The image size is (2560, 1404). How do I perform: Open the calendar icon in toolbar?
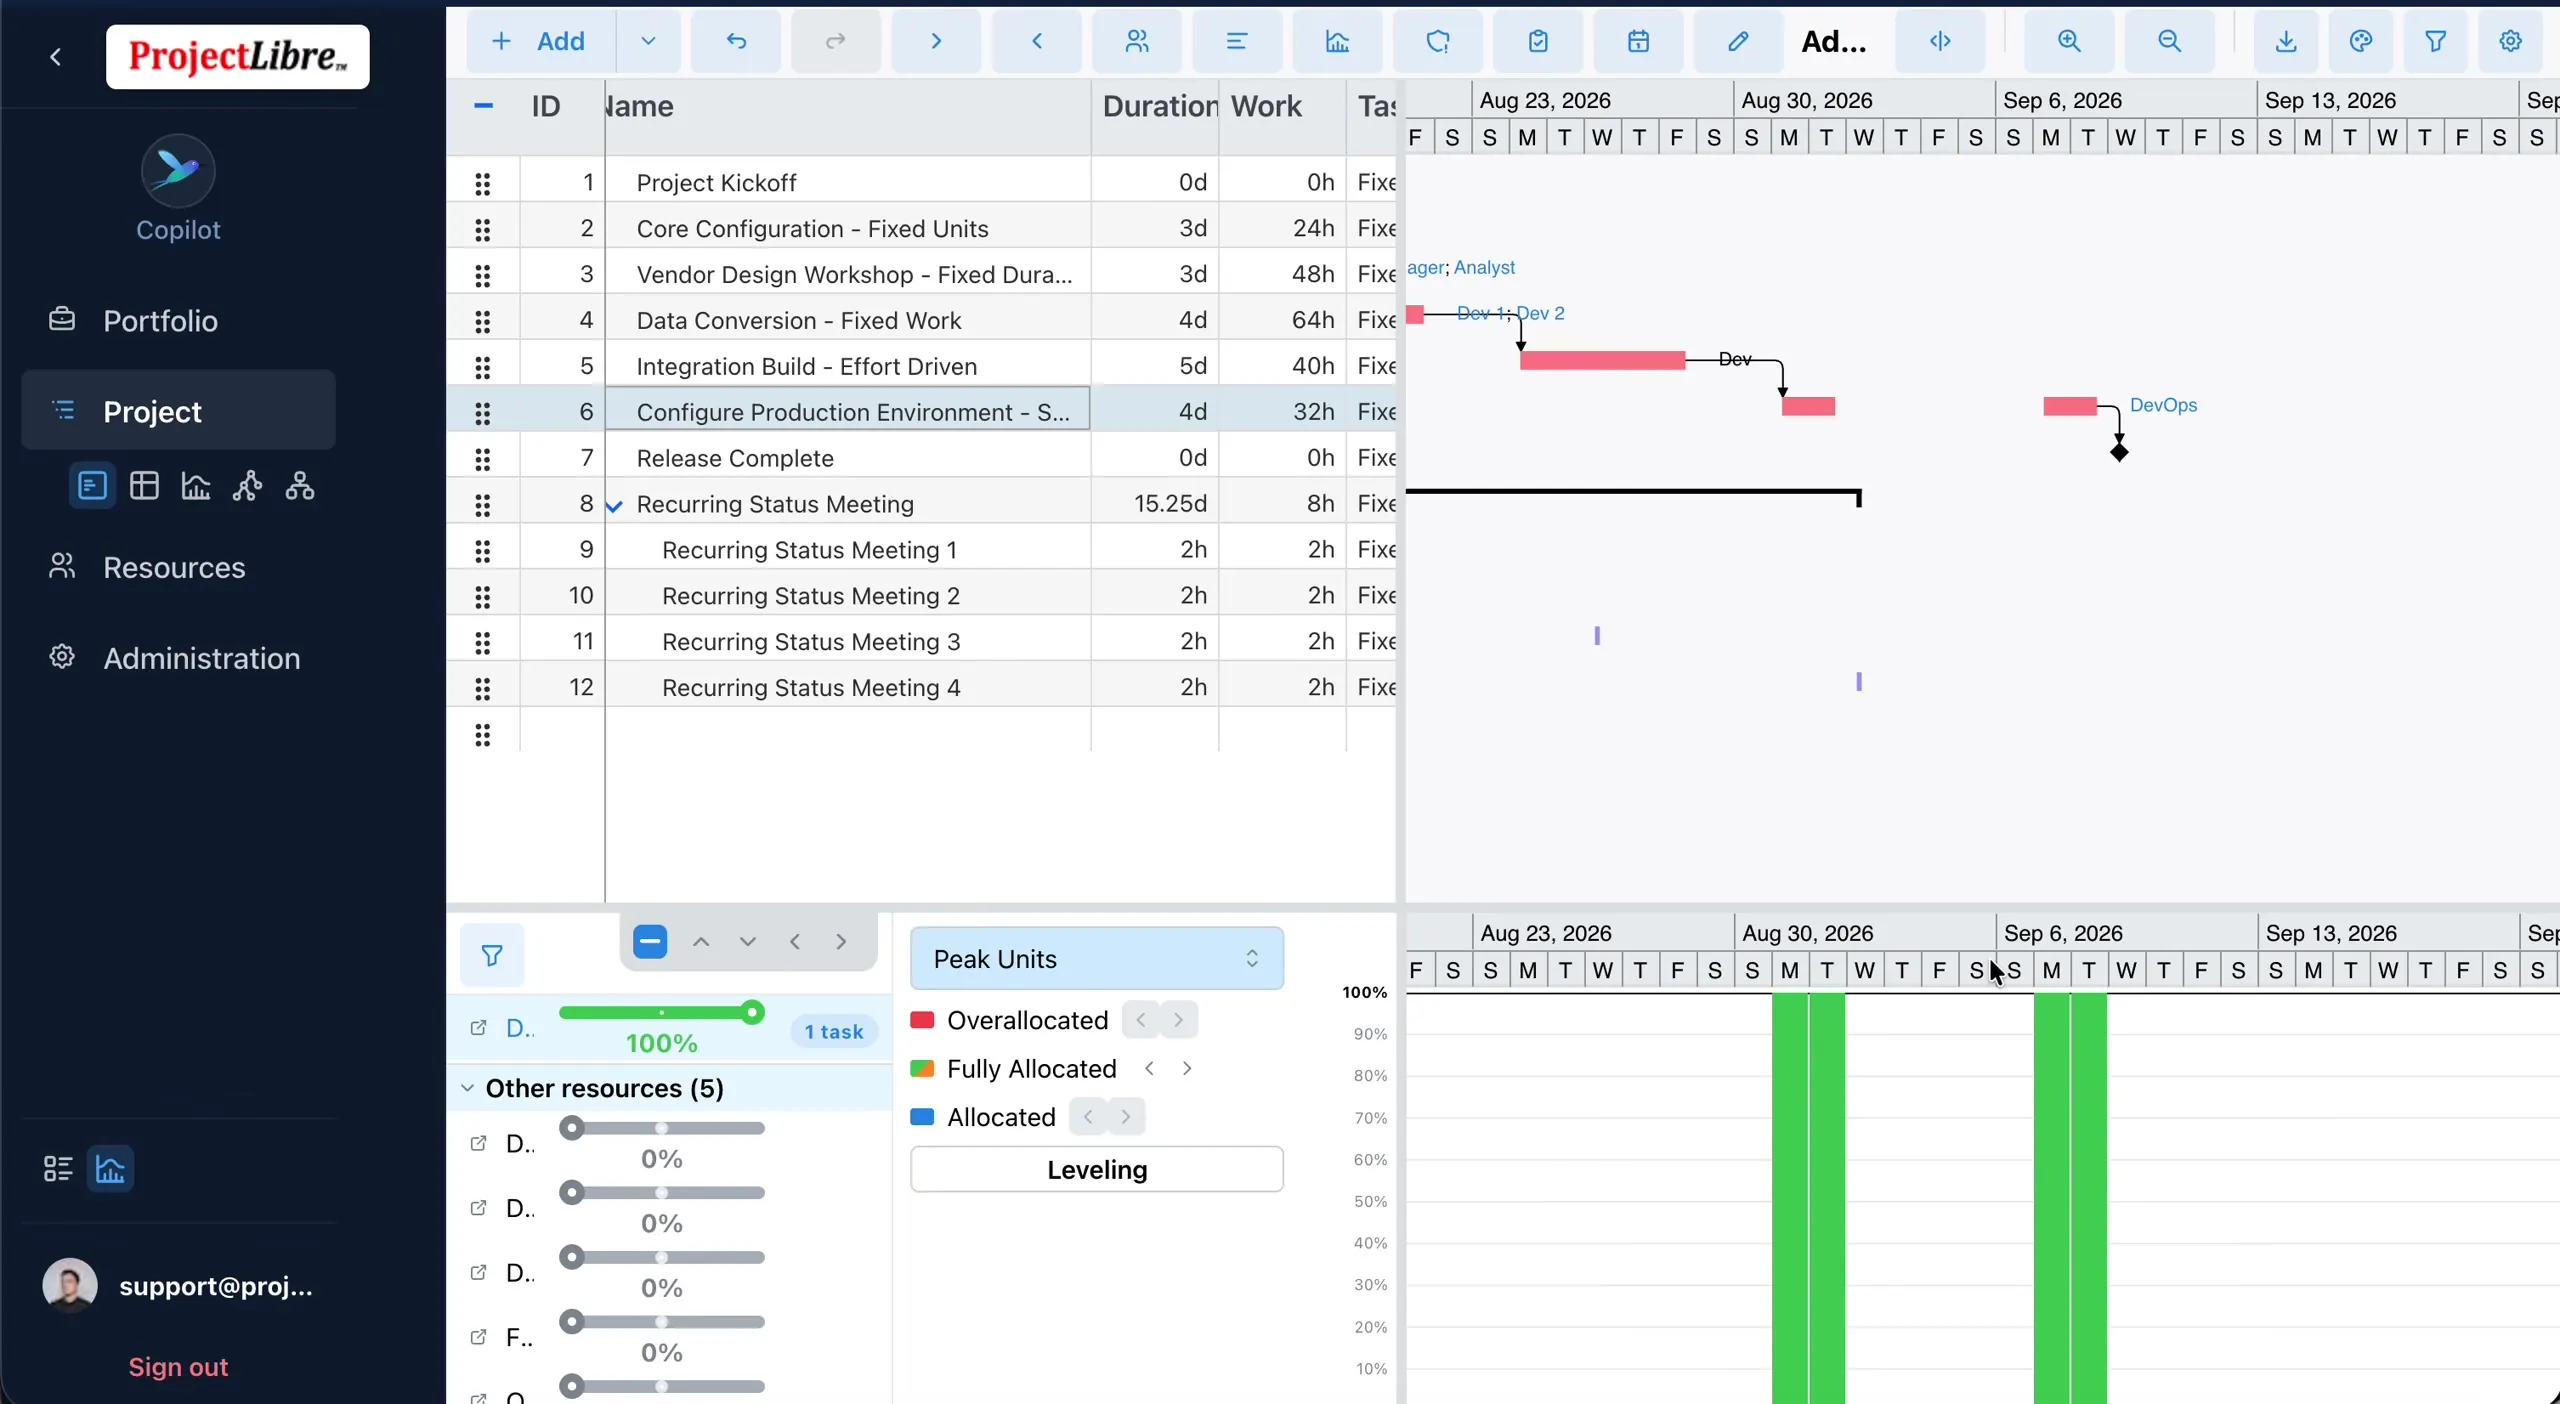tap(1638, 41)
